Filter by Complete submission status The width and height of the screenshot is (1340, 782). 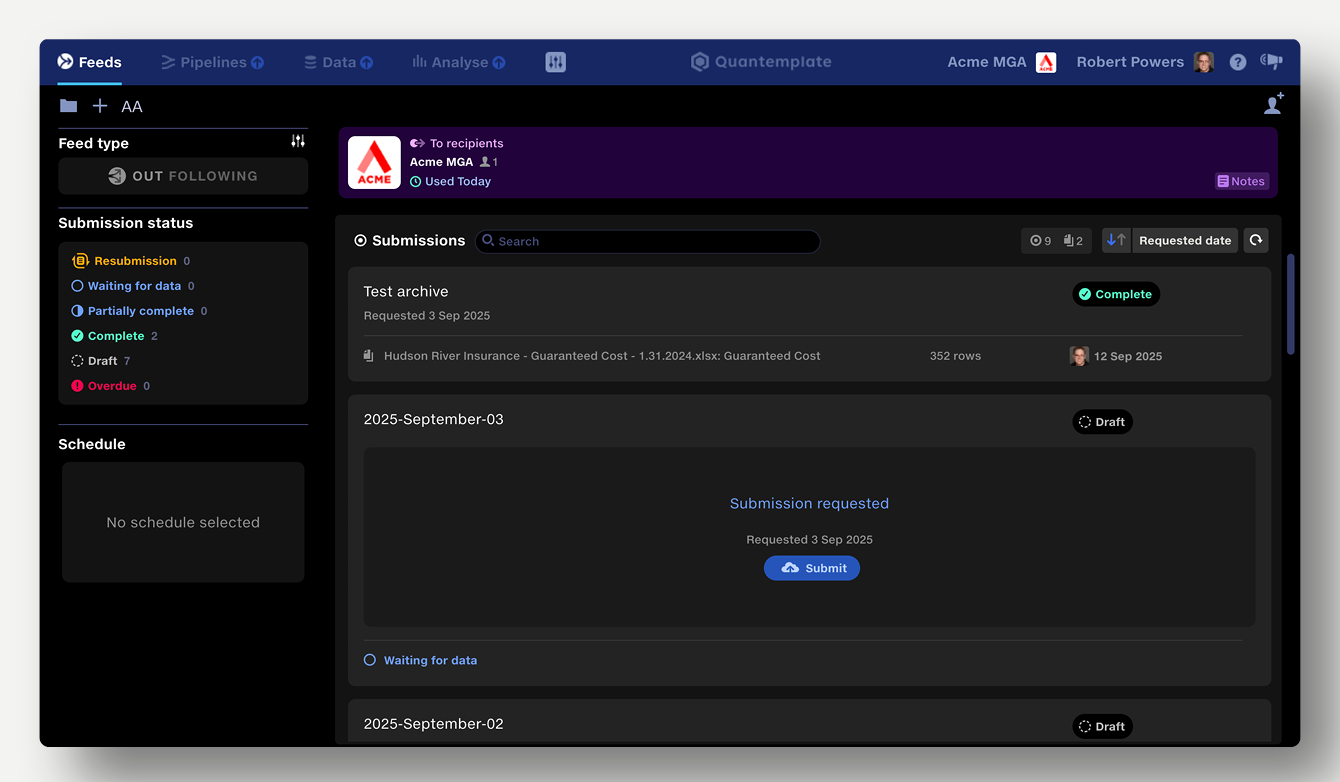pos(115,336)
